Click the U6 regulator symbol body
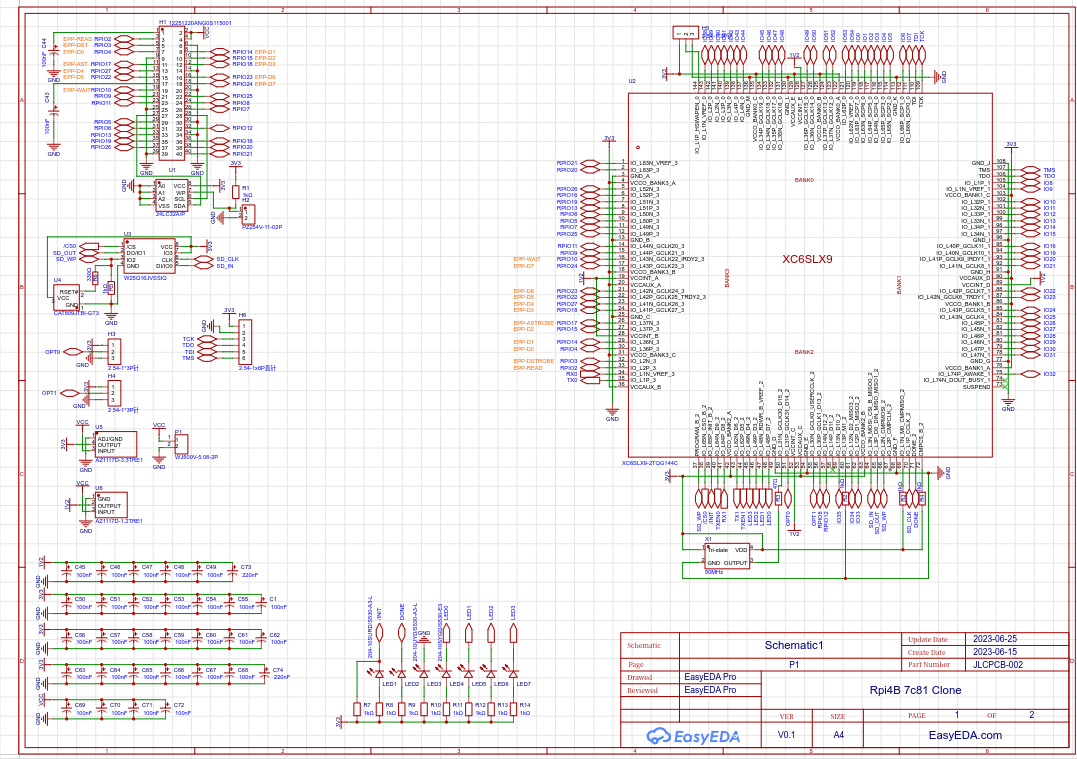This screenshot has height=759, width=1077. (111, 505)
